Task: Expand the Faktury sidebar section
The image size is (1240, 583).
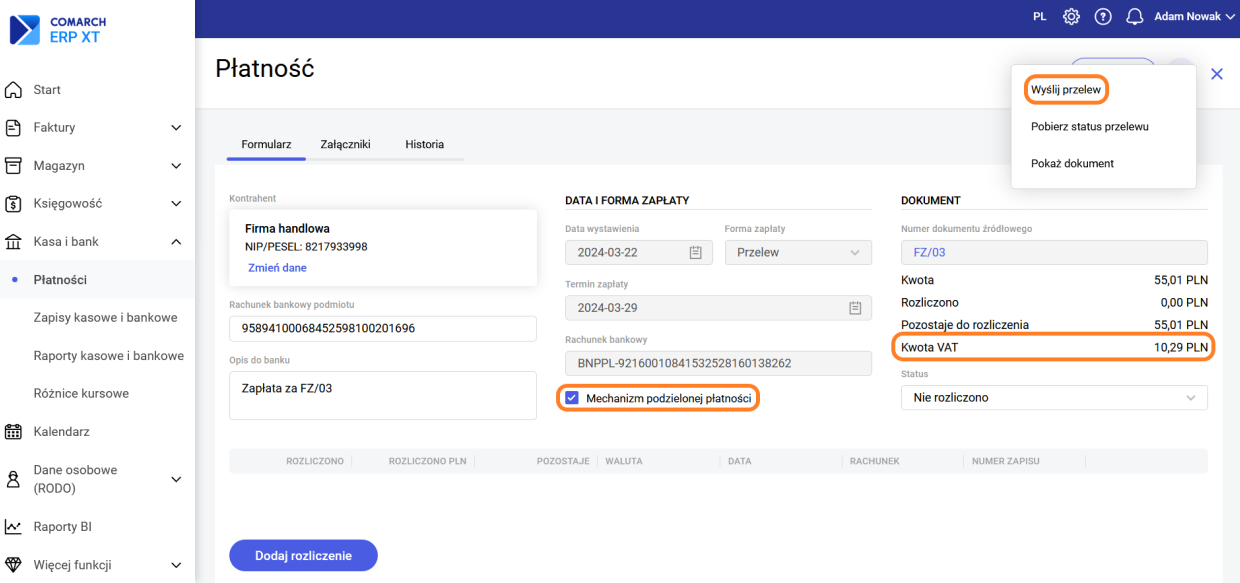Action: tap(176, 128)
